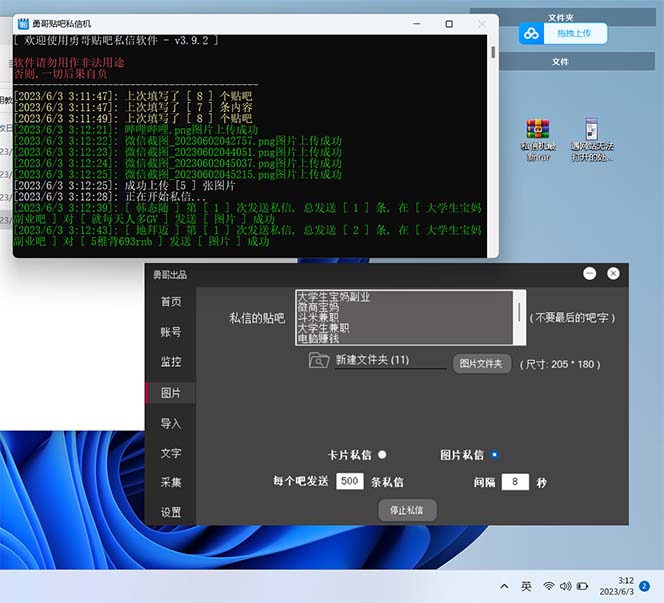Click the 图片文件夹 button
664x603 pixels.
point(483,364)
